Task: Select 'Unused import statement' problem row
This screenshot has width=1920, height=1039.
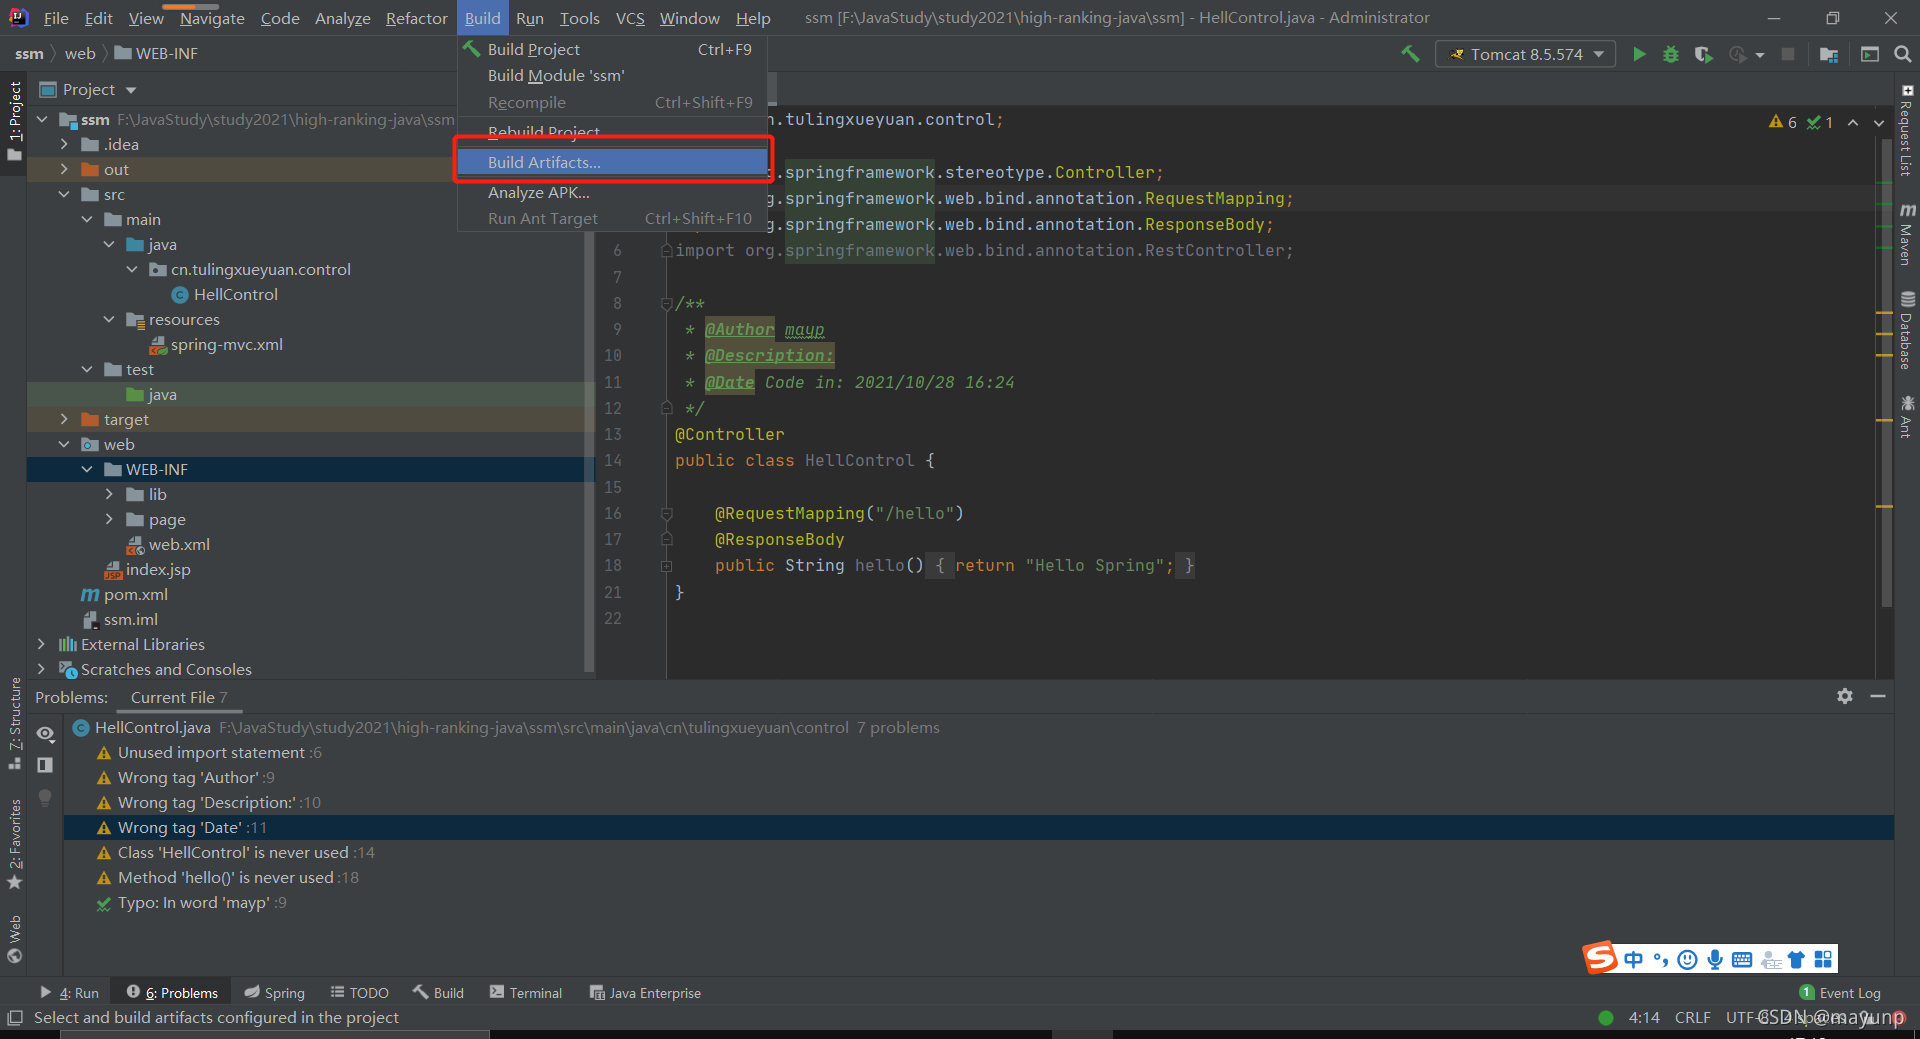Action: tap(978, 752)
